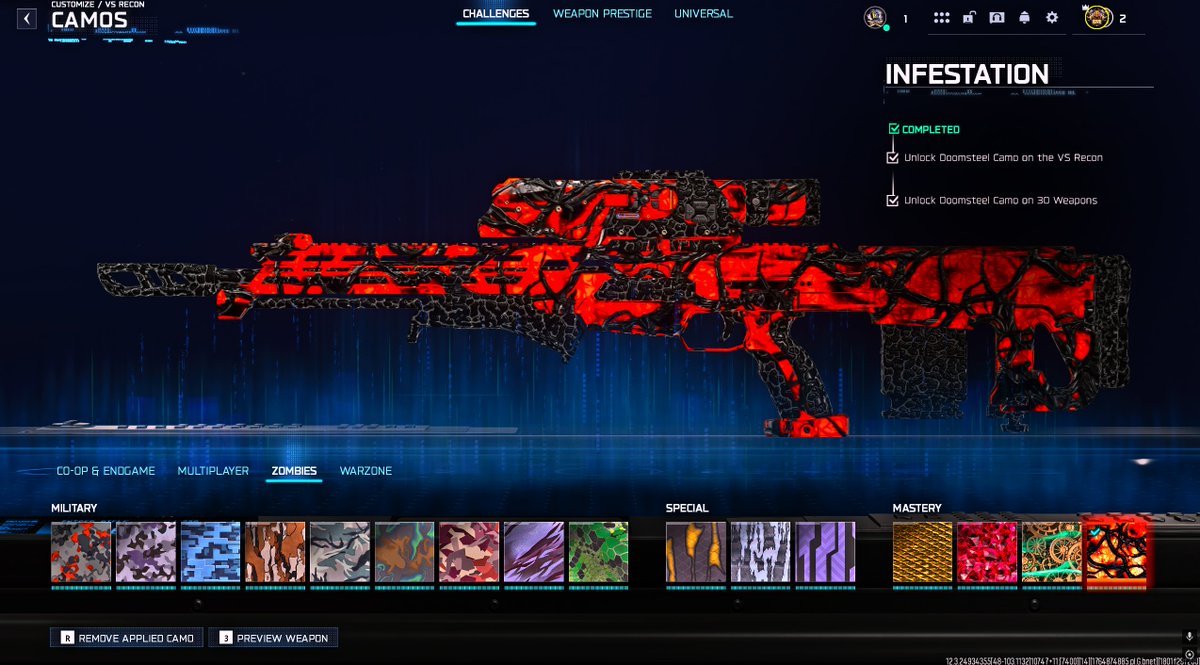Image resolution: width=1200 pixels, height=665 pixels.
Task: Select the green hexagon Military camo
Action: [598, 552]
